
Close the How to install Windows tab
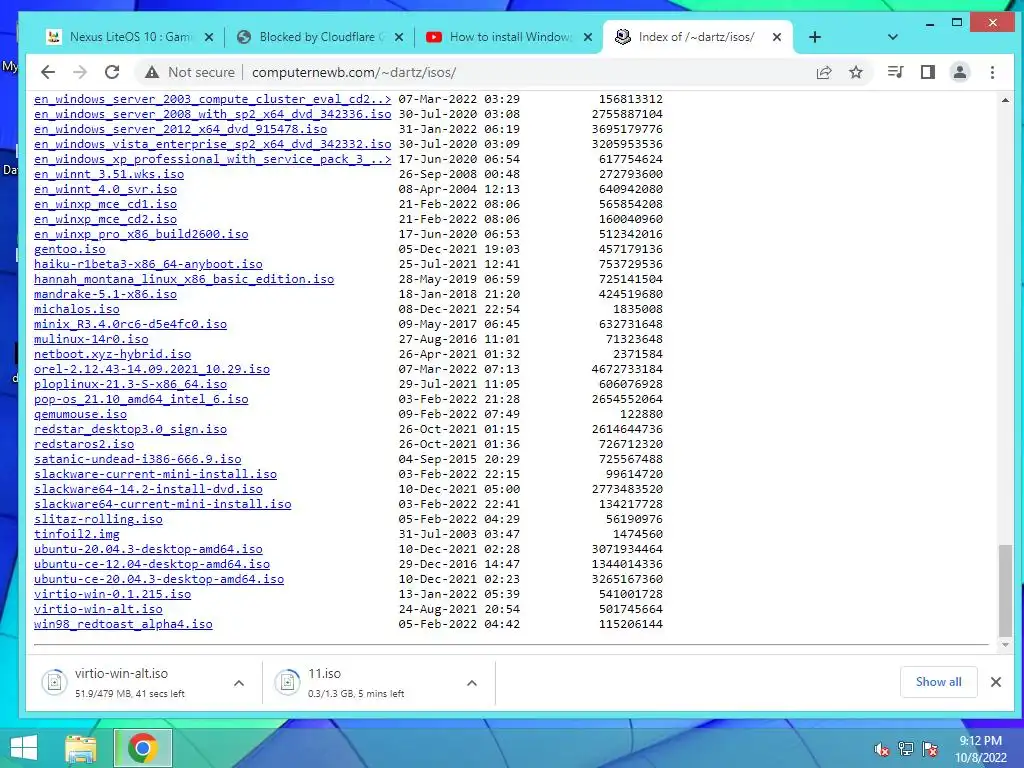click(x=588, y=37)
